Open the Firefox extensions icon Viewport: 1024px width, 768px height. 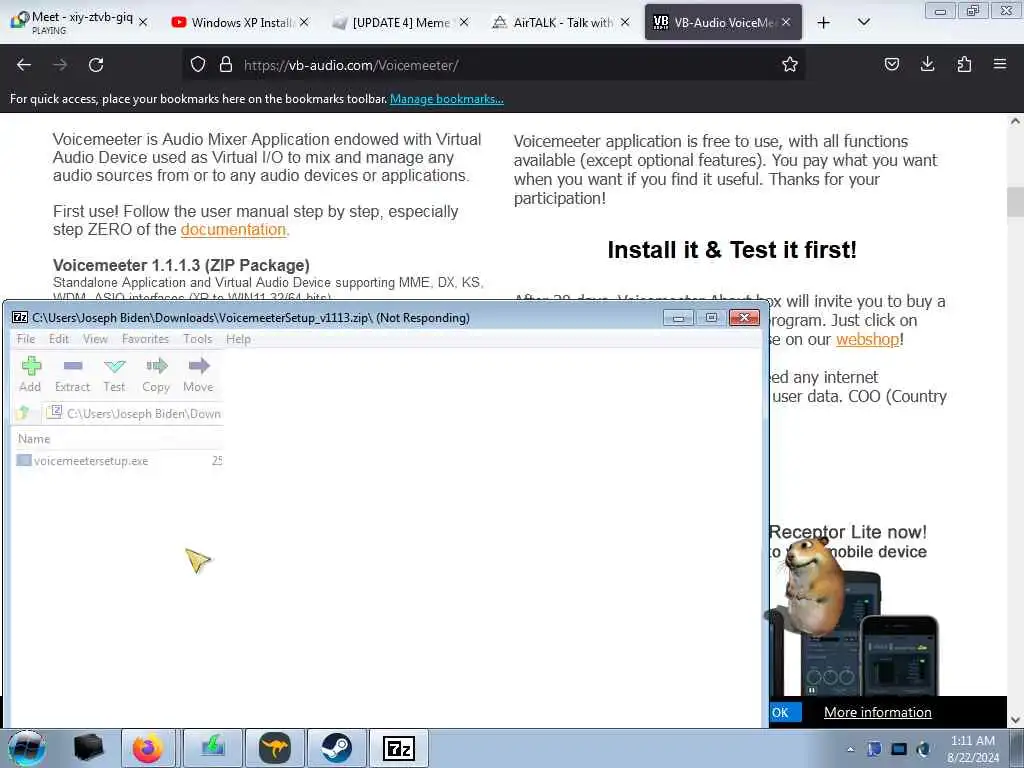[x=964, y=65]
